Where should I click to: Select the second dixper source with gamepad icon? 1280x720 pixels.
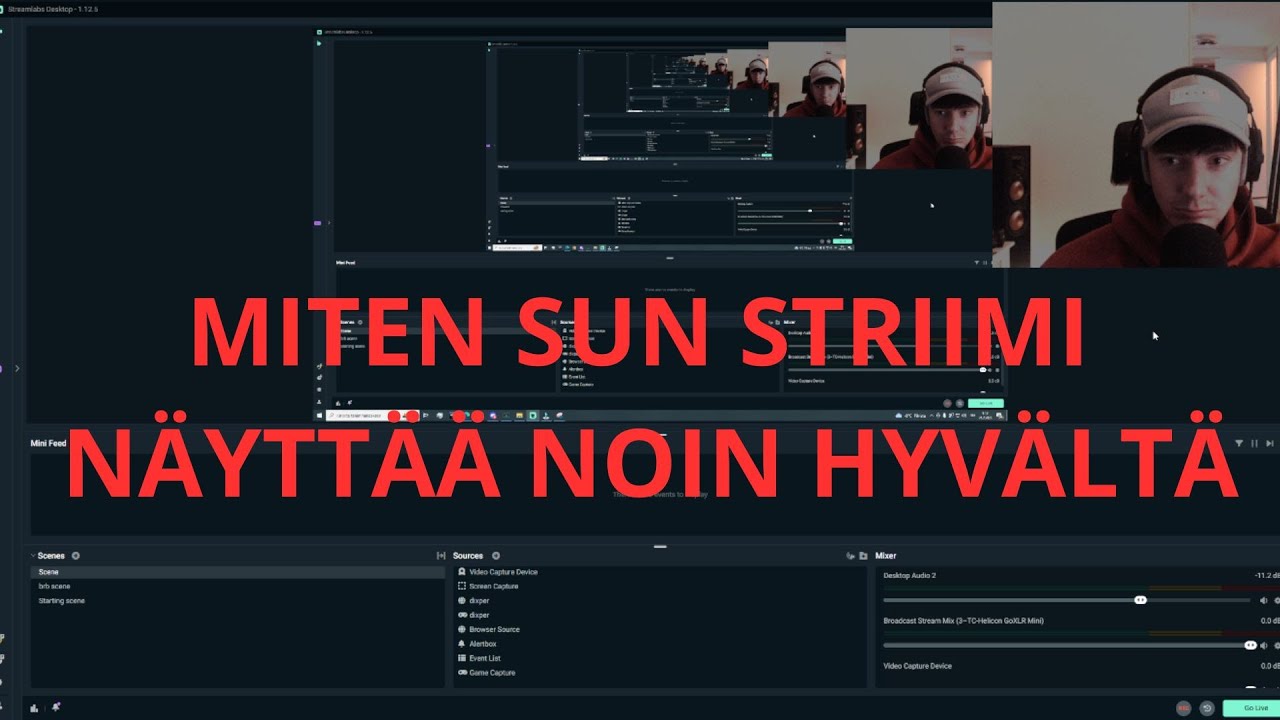pyautogui.click(x=659, y=615)
